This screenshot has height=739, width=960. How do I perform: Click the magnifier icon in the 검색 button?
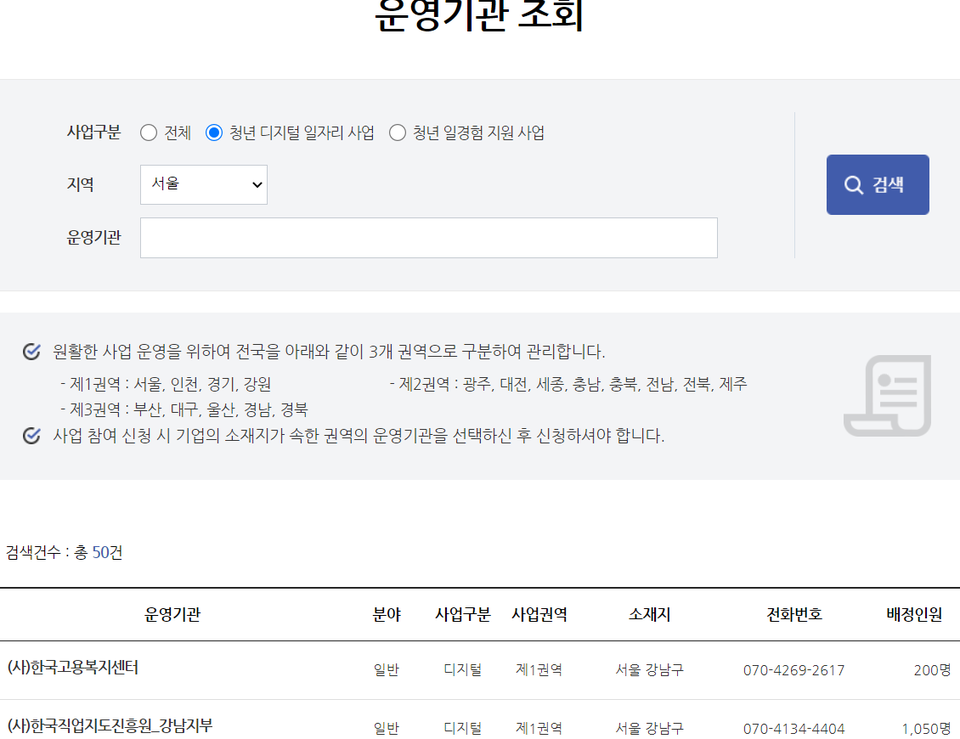(853, 184)
